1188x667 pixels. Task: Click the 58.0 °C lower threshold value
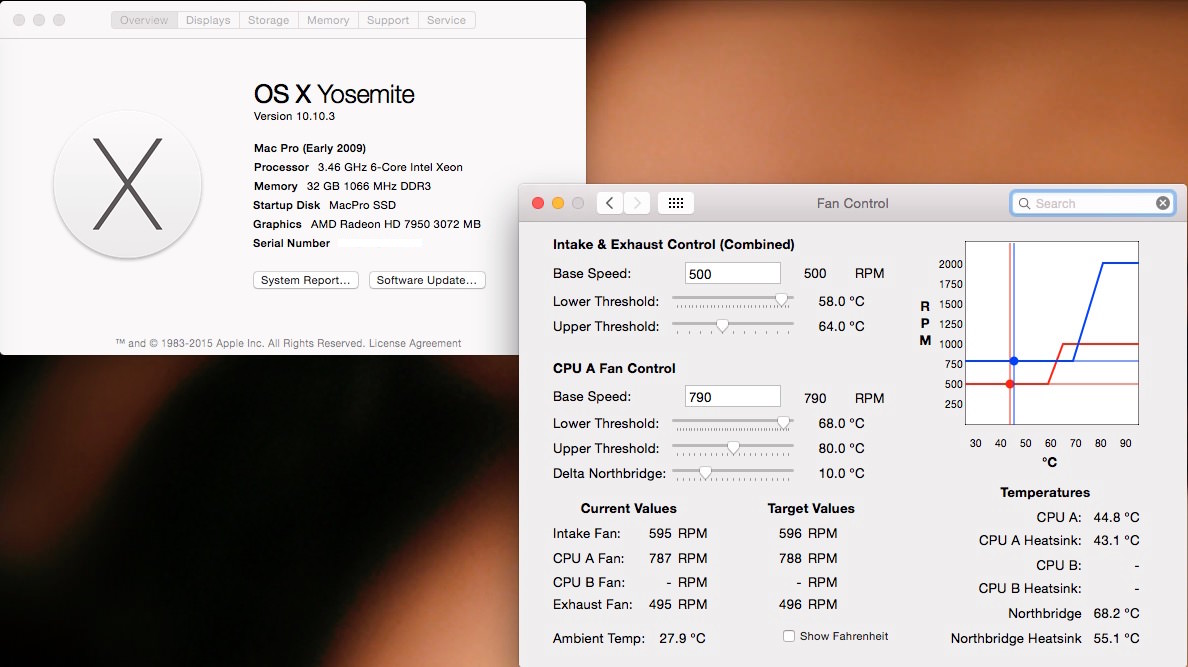point(841,301)
